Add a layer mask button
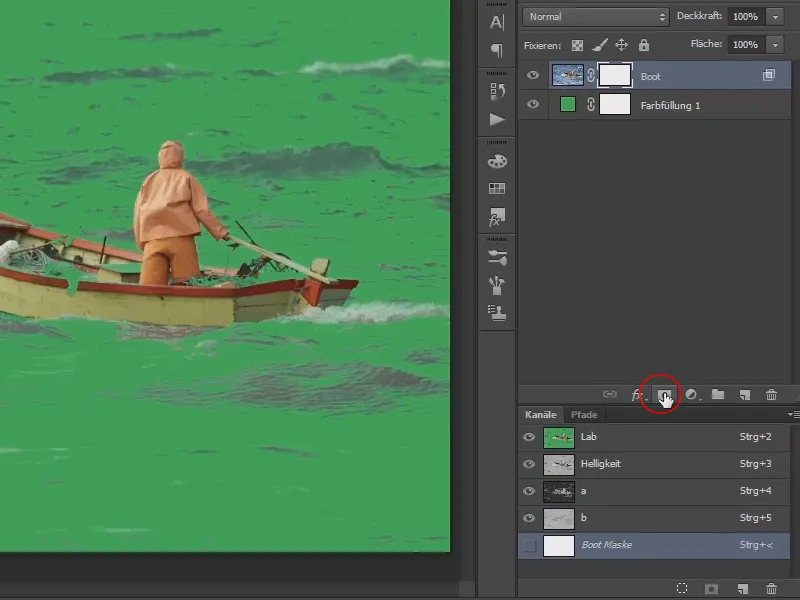Viewport: 800px width, 600px height. (x=664, y=395)
